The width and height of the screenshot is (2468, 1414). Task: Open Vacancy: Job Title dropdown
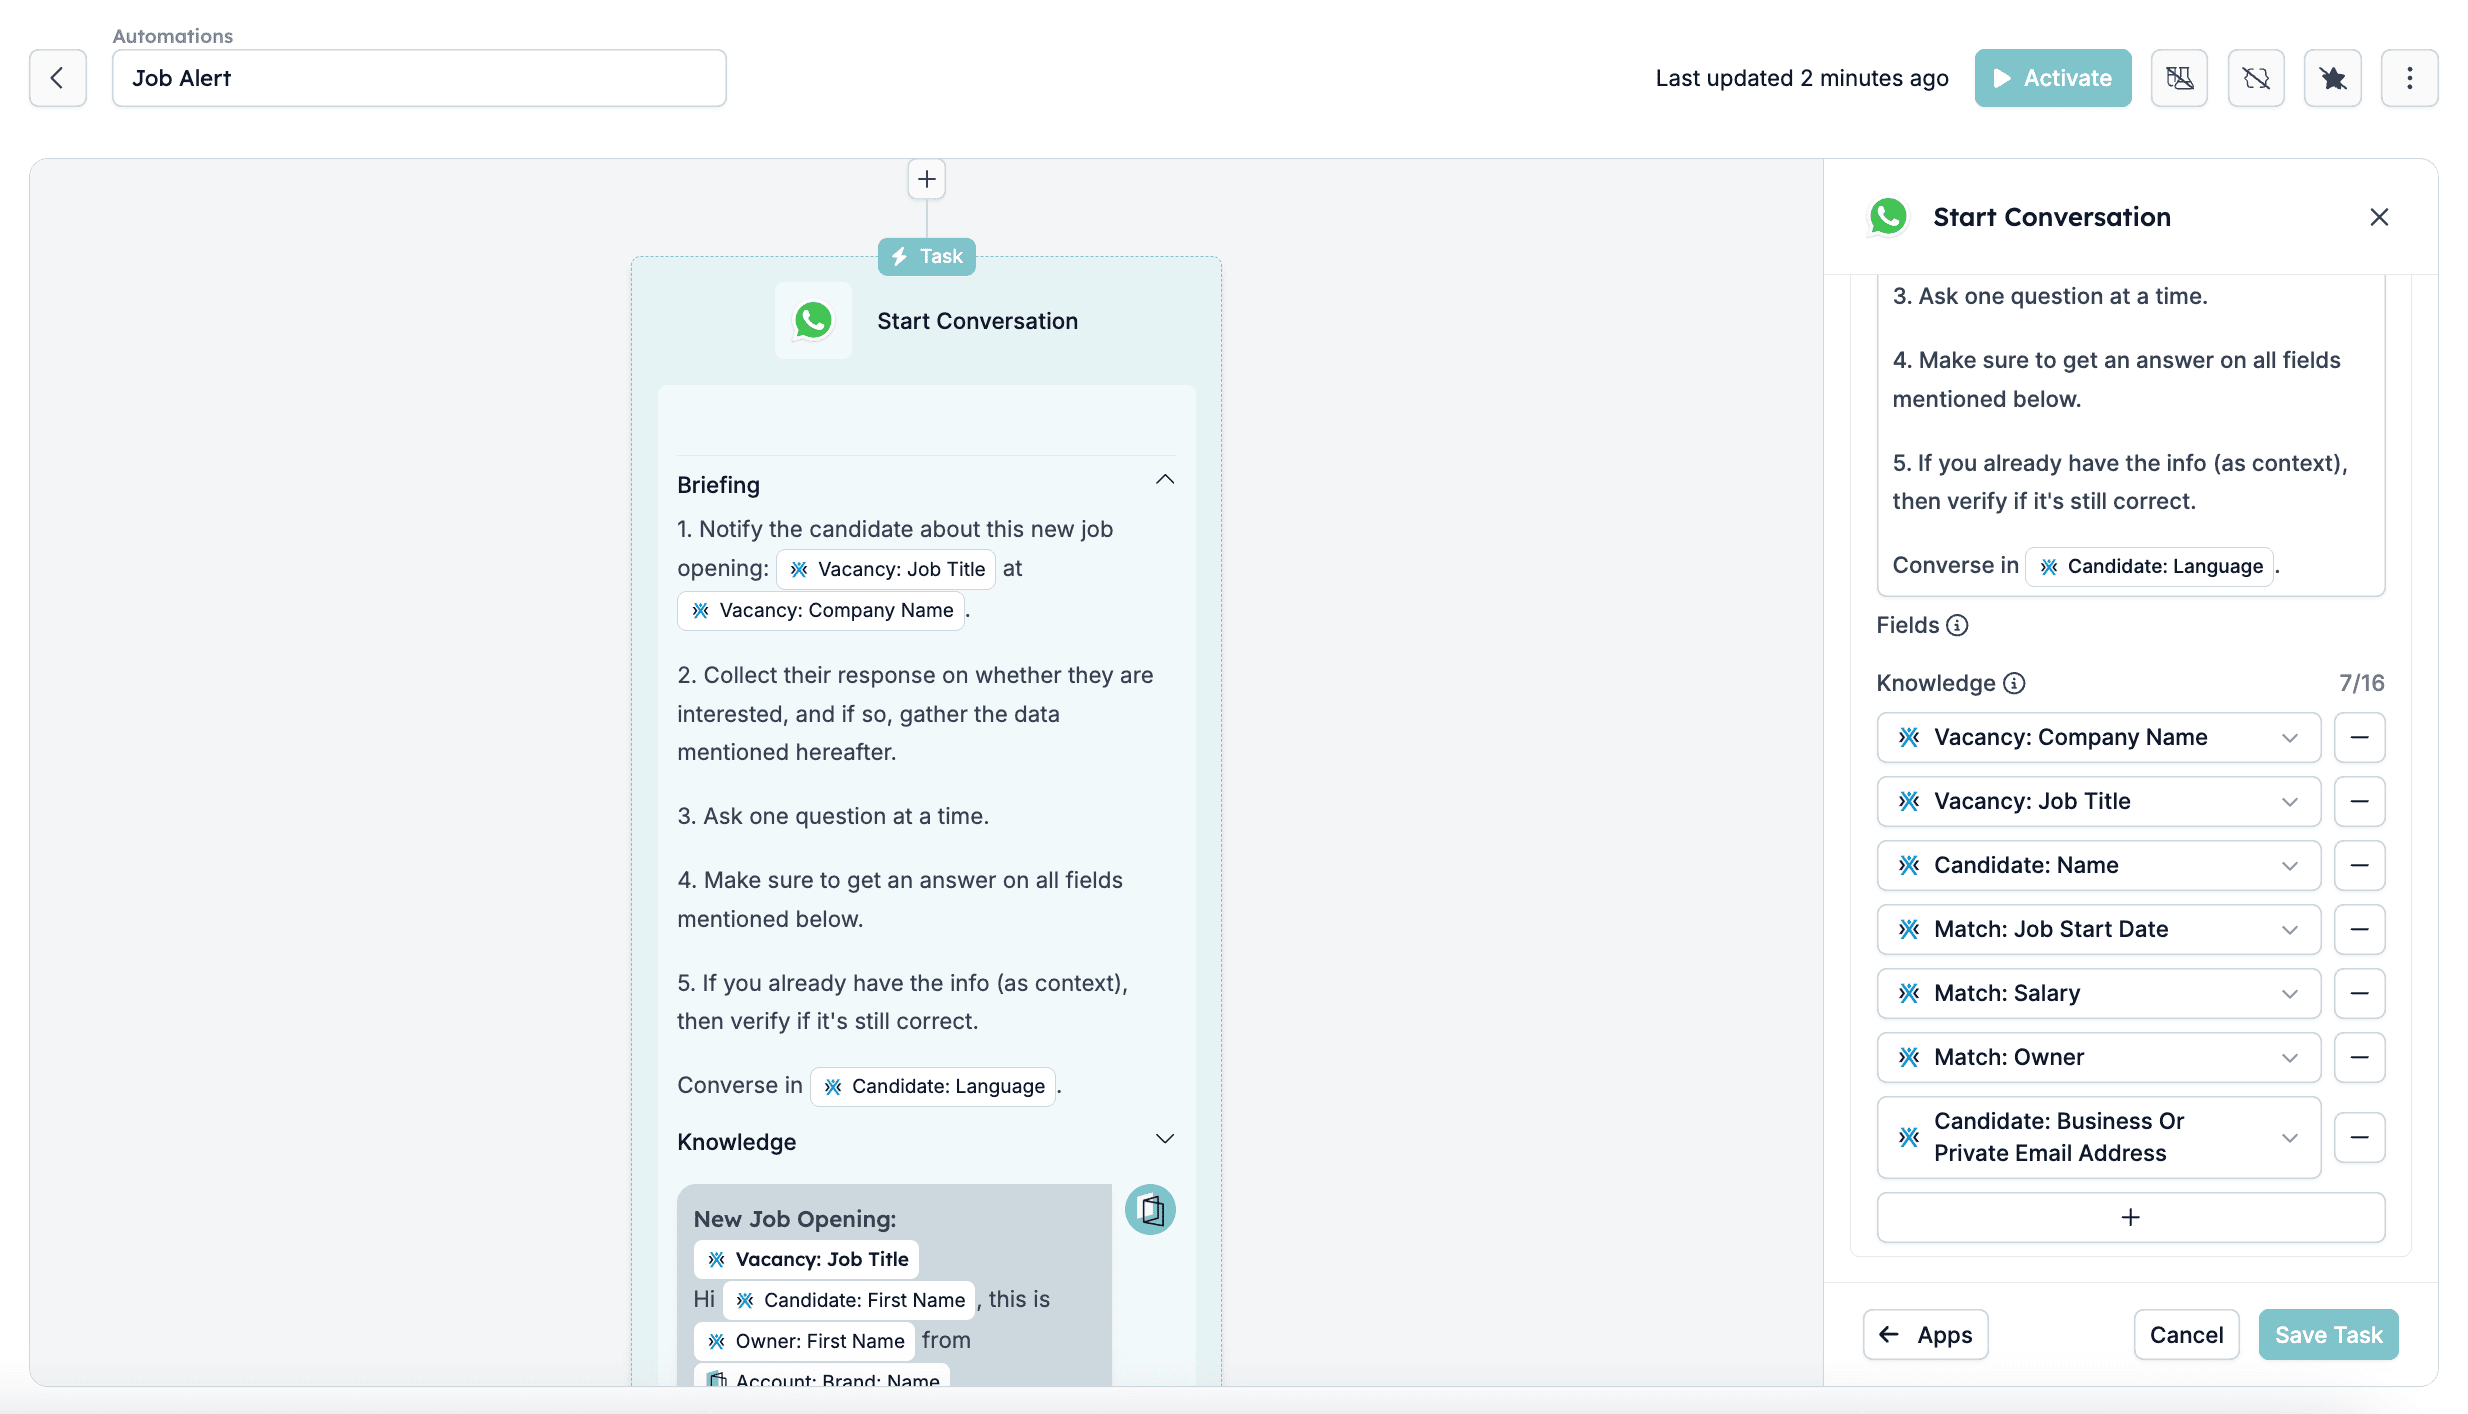[2099, 801]
